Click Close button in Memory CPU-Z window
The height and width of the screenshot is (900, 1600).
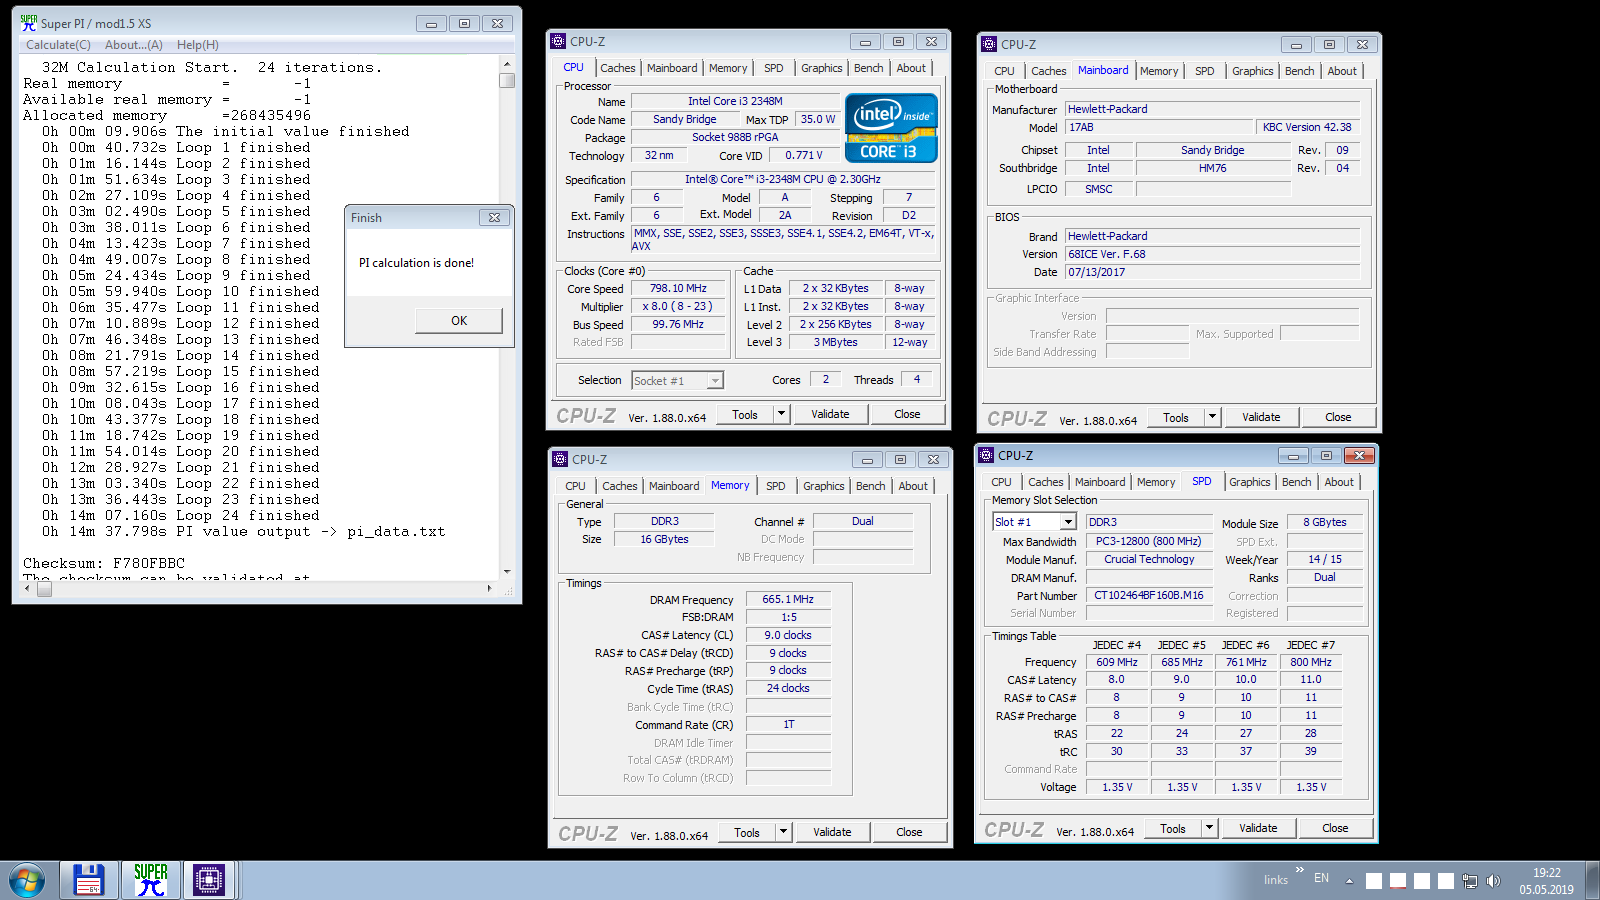point(909,832)
